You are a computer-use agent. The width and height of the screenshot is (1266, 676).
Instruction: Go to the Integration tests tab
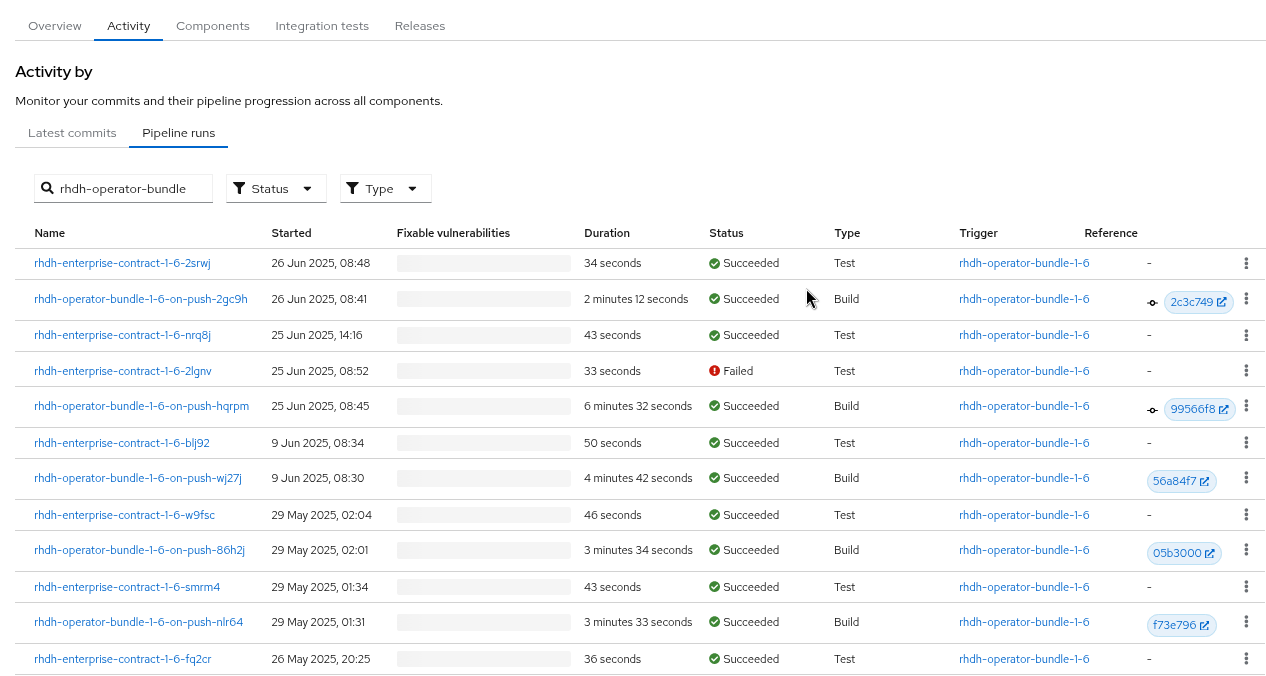pyautogui.click(x=322, y=26)
